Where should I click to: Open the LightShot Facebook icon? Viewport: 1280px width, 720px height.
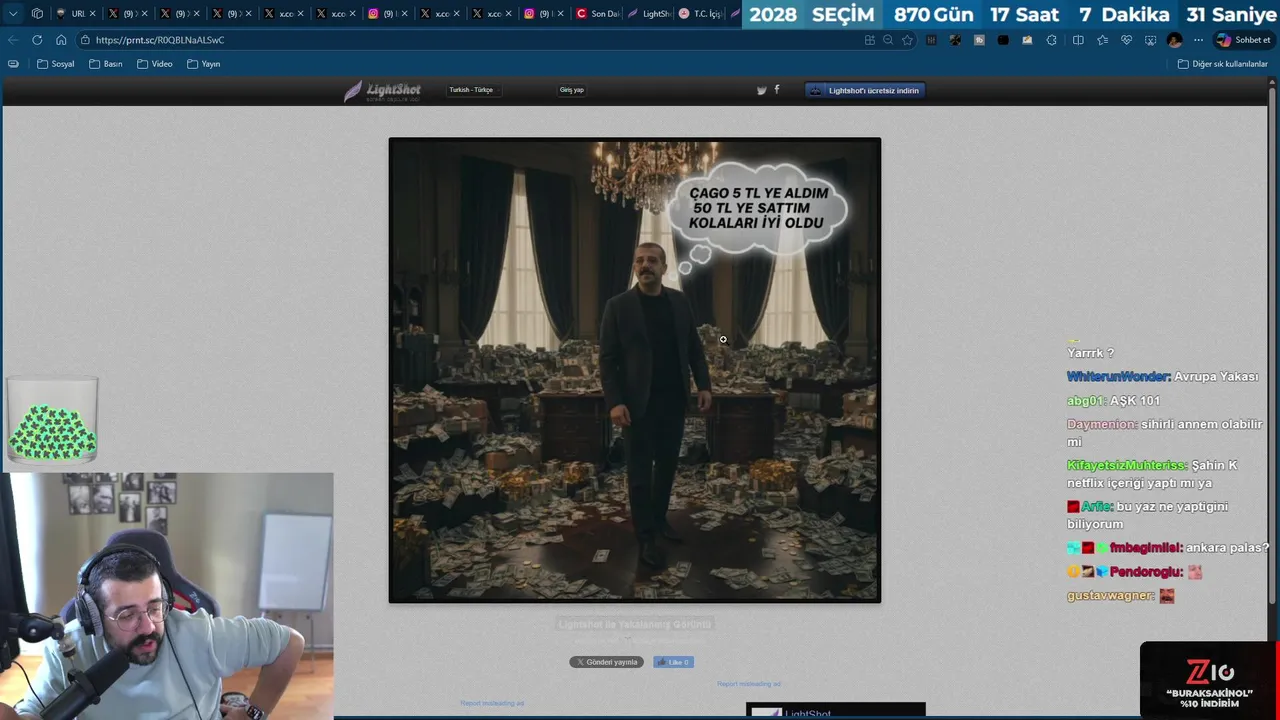tap(777, 90)
